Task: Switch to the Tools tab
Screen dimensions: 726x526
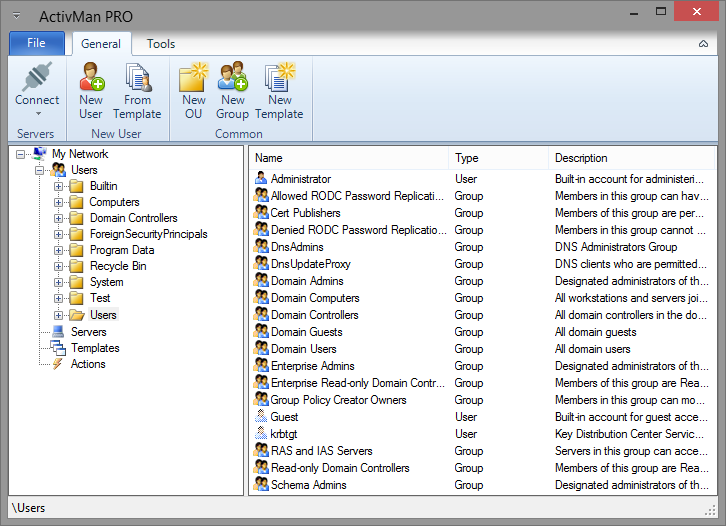Action: [161, 44]
